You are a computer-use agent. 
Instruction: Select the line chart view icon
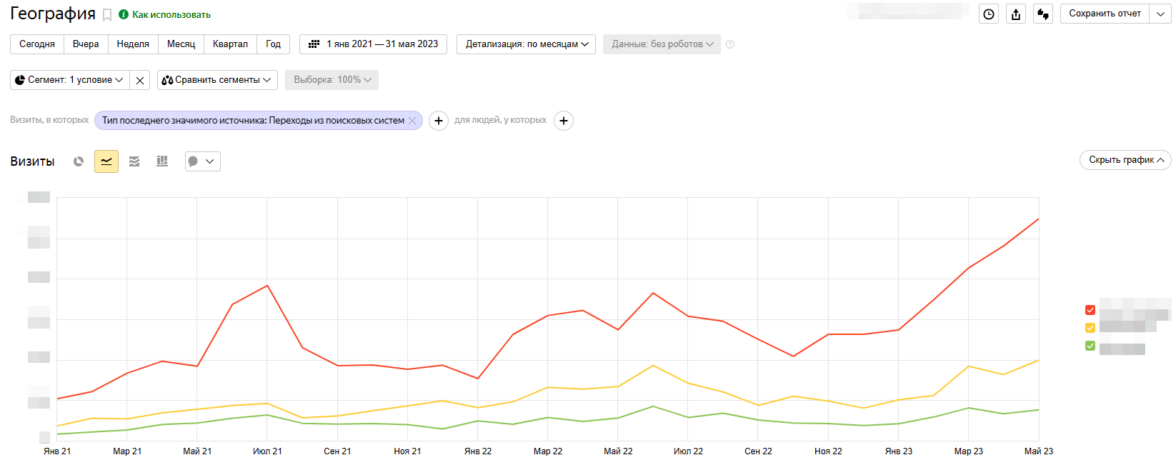coord(106,161)
